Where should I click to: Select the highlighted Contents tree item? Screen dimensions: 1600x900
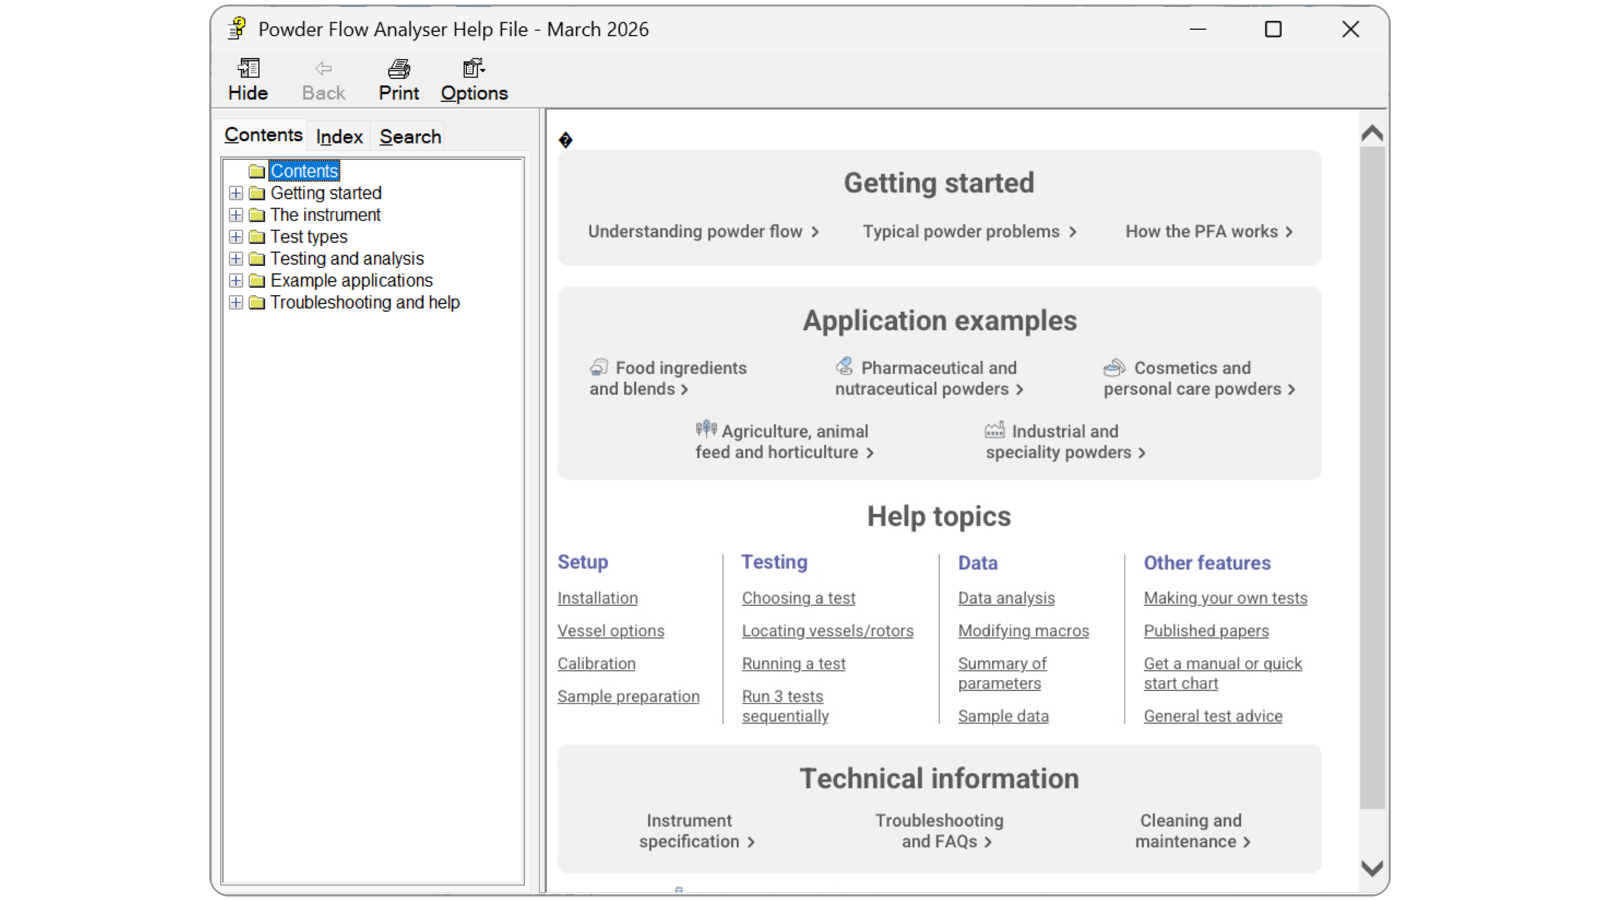pos(305,171)
